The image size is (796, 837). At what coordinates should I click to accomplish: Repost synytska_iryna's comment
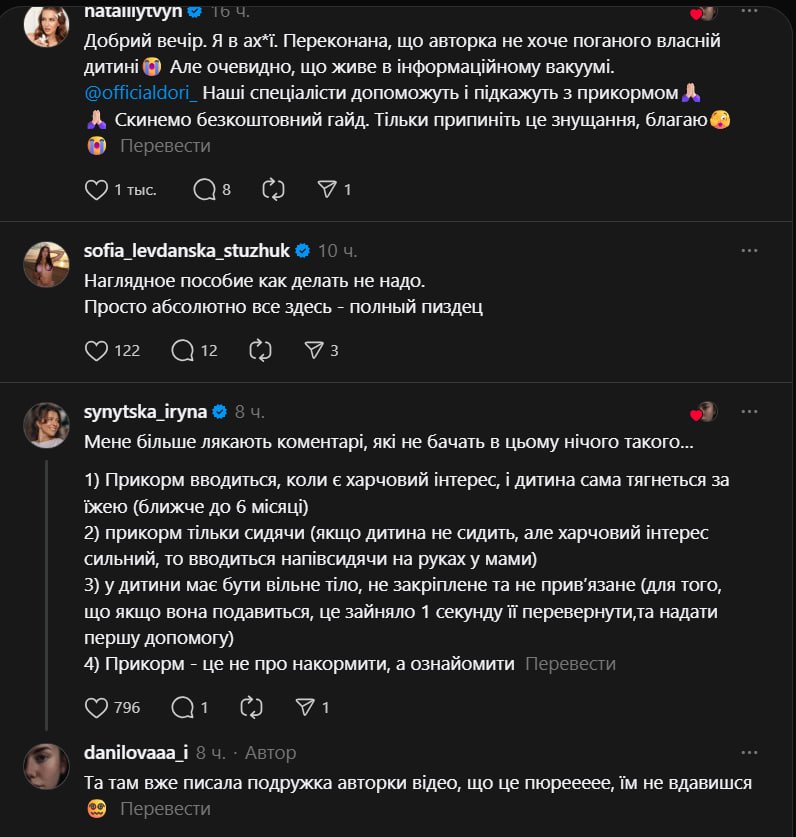tap(252, 707)
